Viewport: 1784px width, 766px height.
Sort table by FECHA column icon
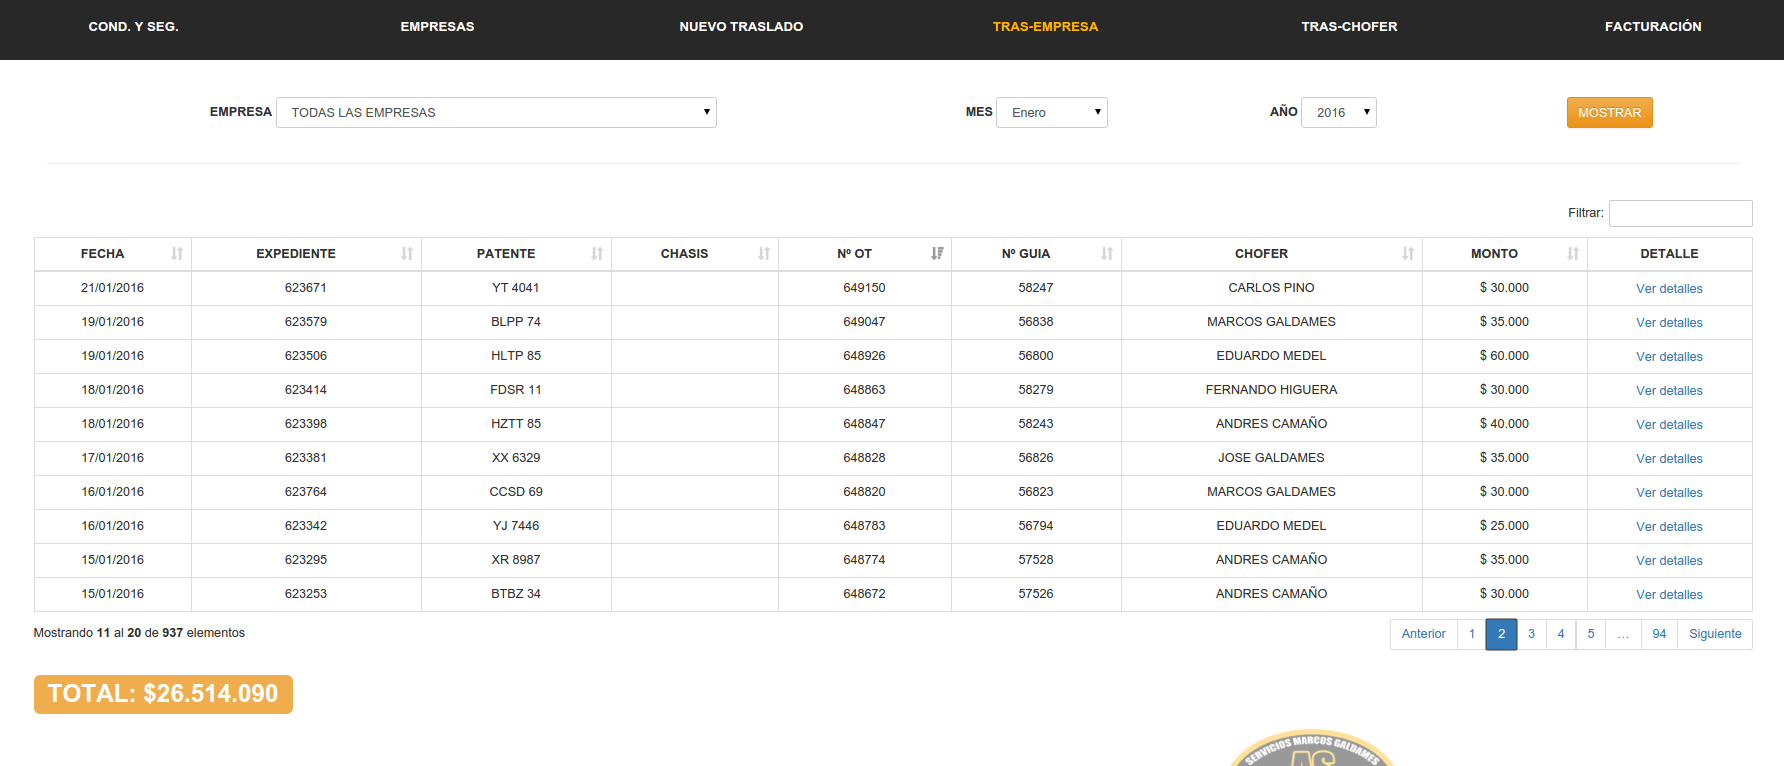pyautogui.click(x=177, y=254)
